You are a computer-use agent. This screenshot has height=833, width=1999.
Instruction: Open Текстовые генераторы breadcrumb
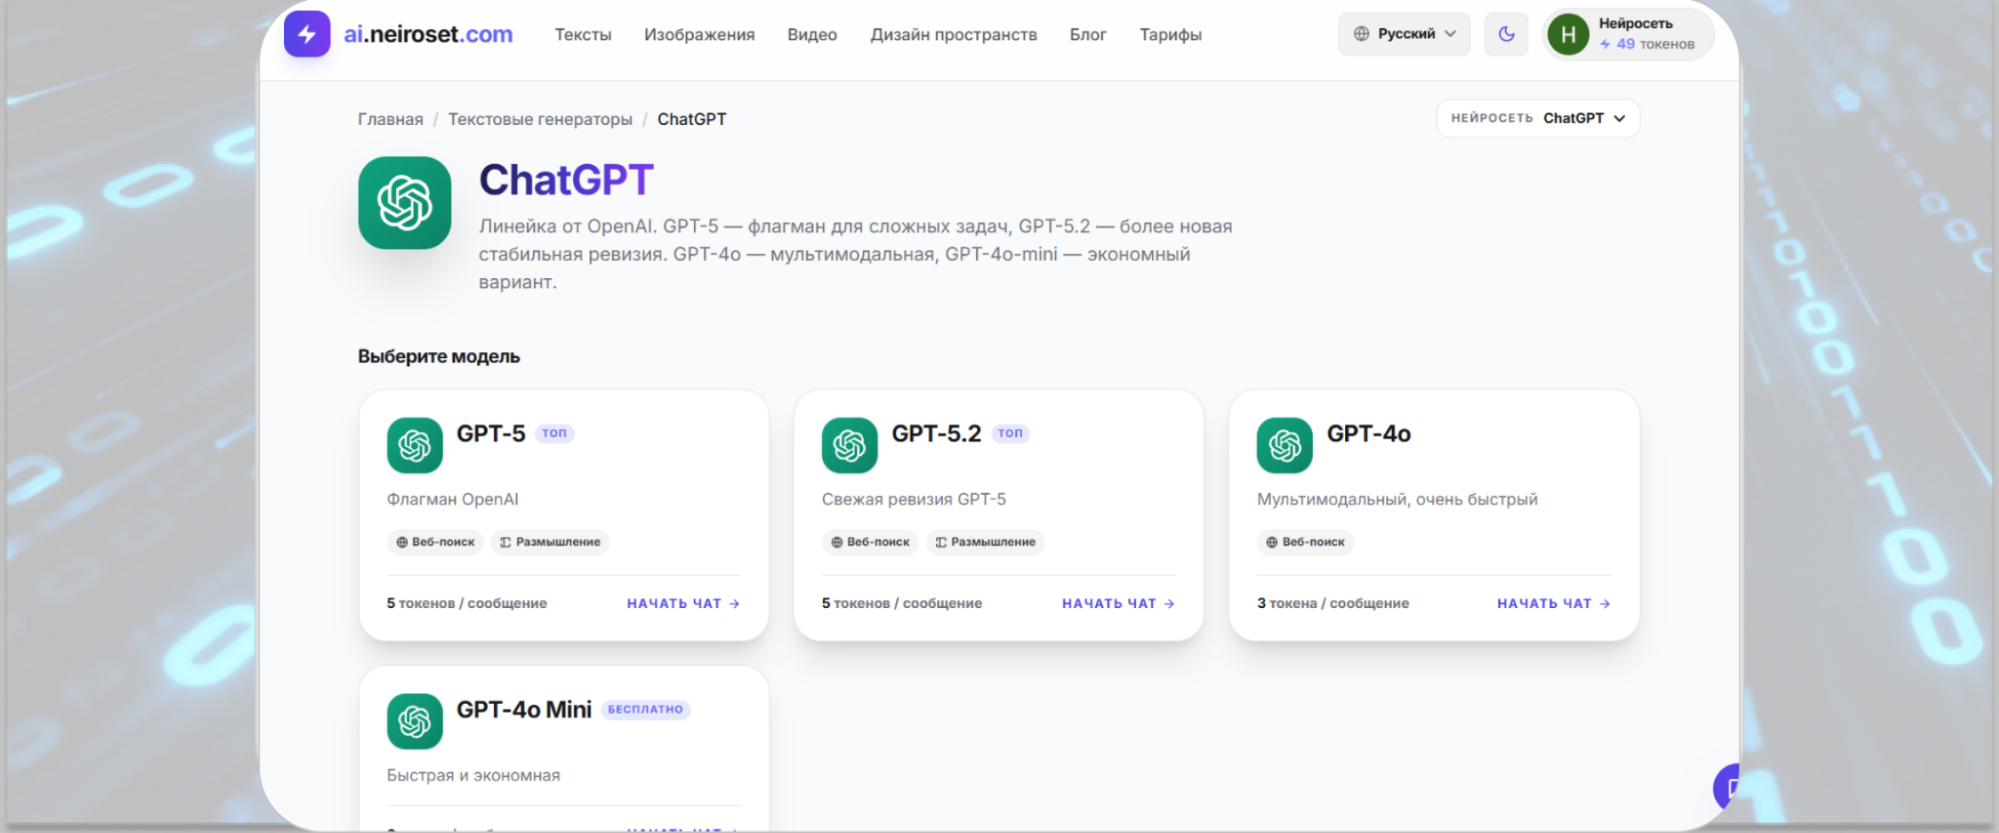540,119
